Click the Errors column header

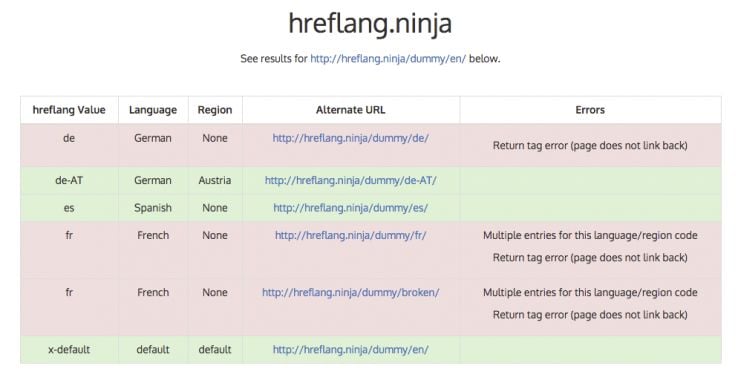pyautogui.click(x=590, y=110)
